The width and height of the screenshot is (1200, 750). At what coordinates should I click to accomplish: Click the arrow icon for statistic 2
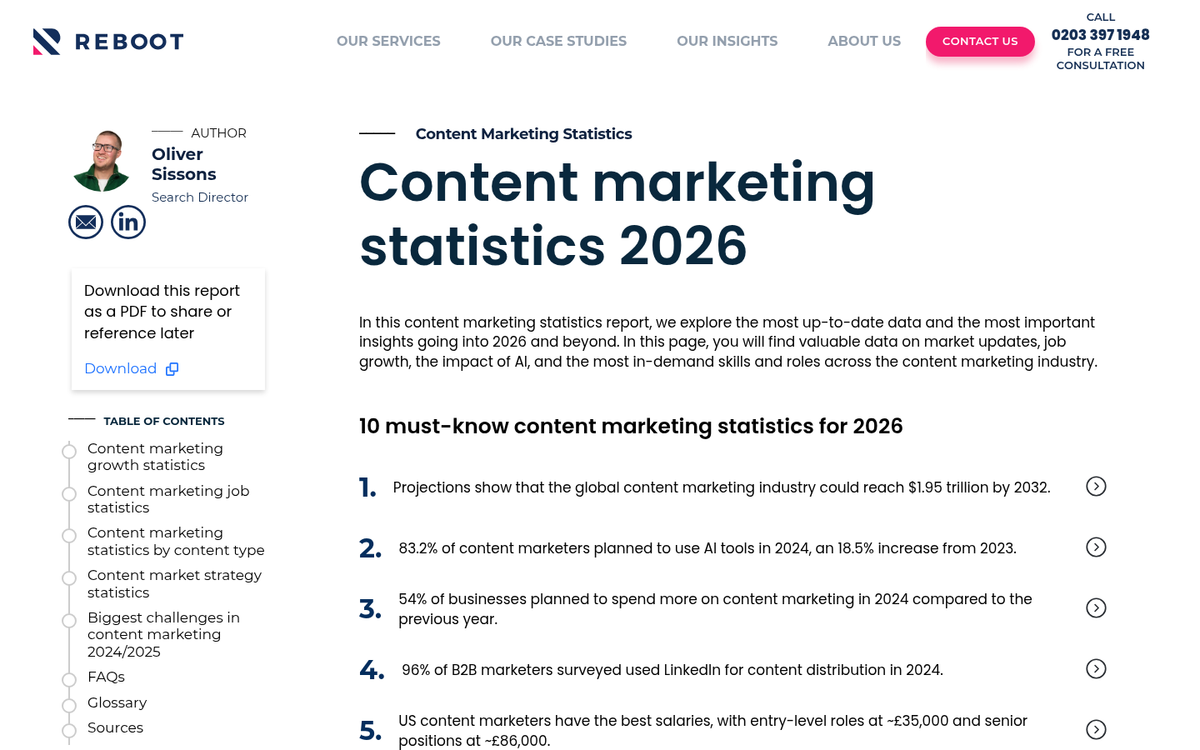[x=1096, y=547]
